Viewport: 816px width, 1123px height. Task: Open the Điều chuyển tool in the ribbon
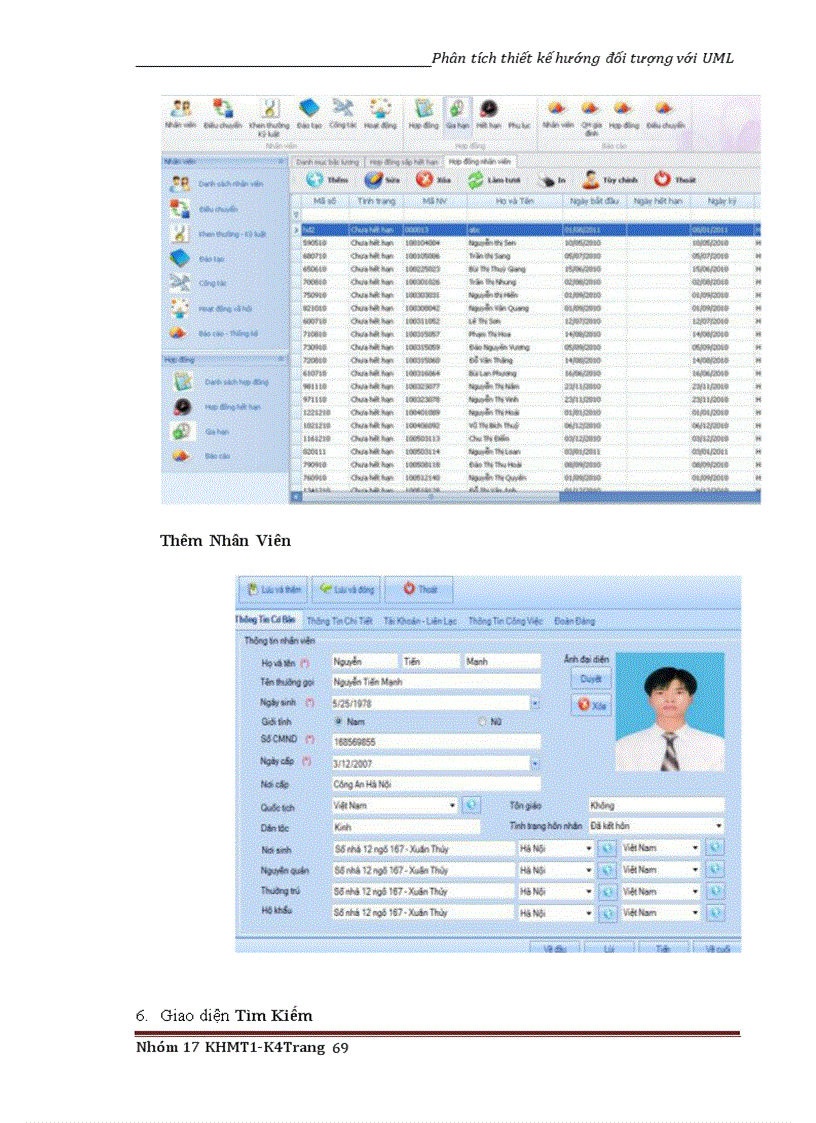tap(224, 108)
